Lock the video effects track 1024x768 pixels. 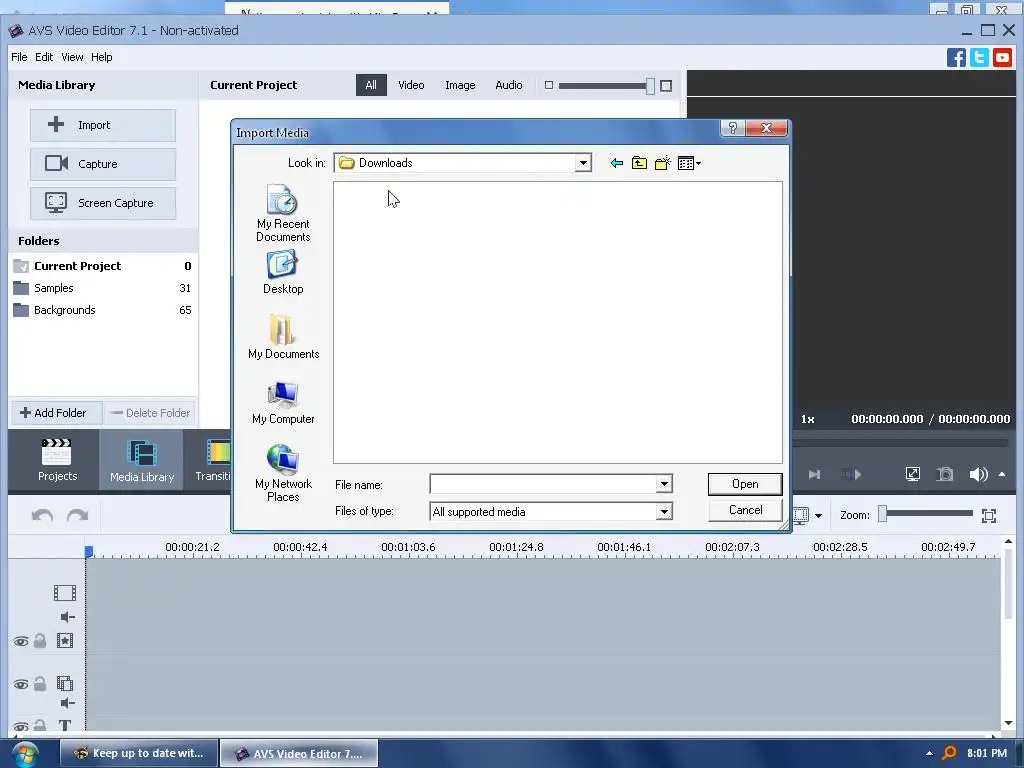pyautogui.click(x=40, y=641)
